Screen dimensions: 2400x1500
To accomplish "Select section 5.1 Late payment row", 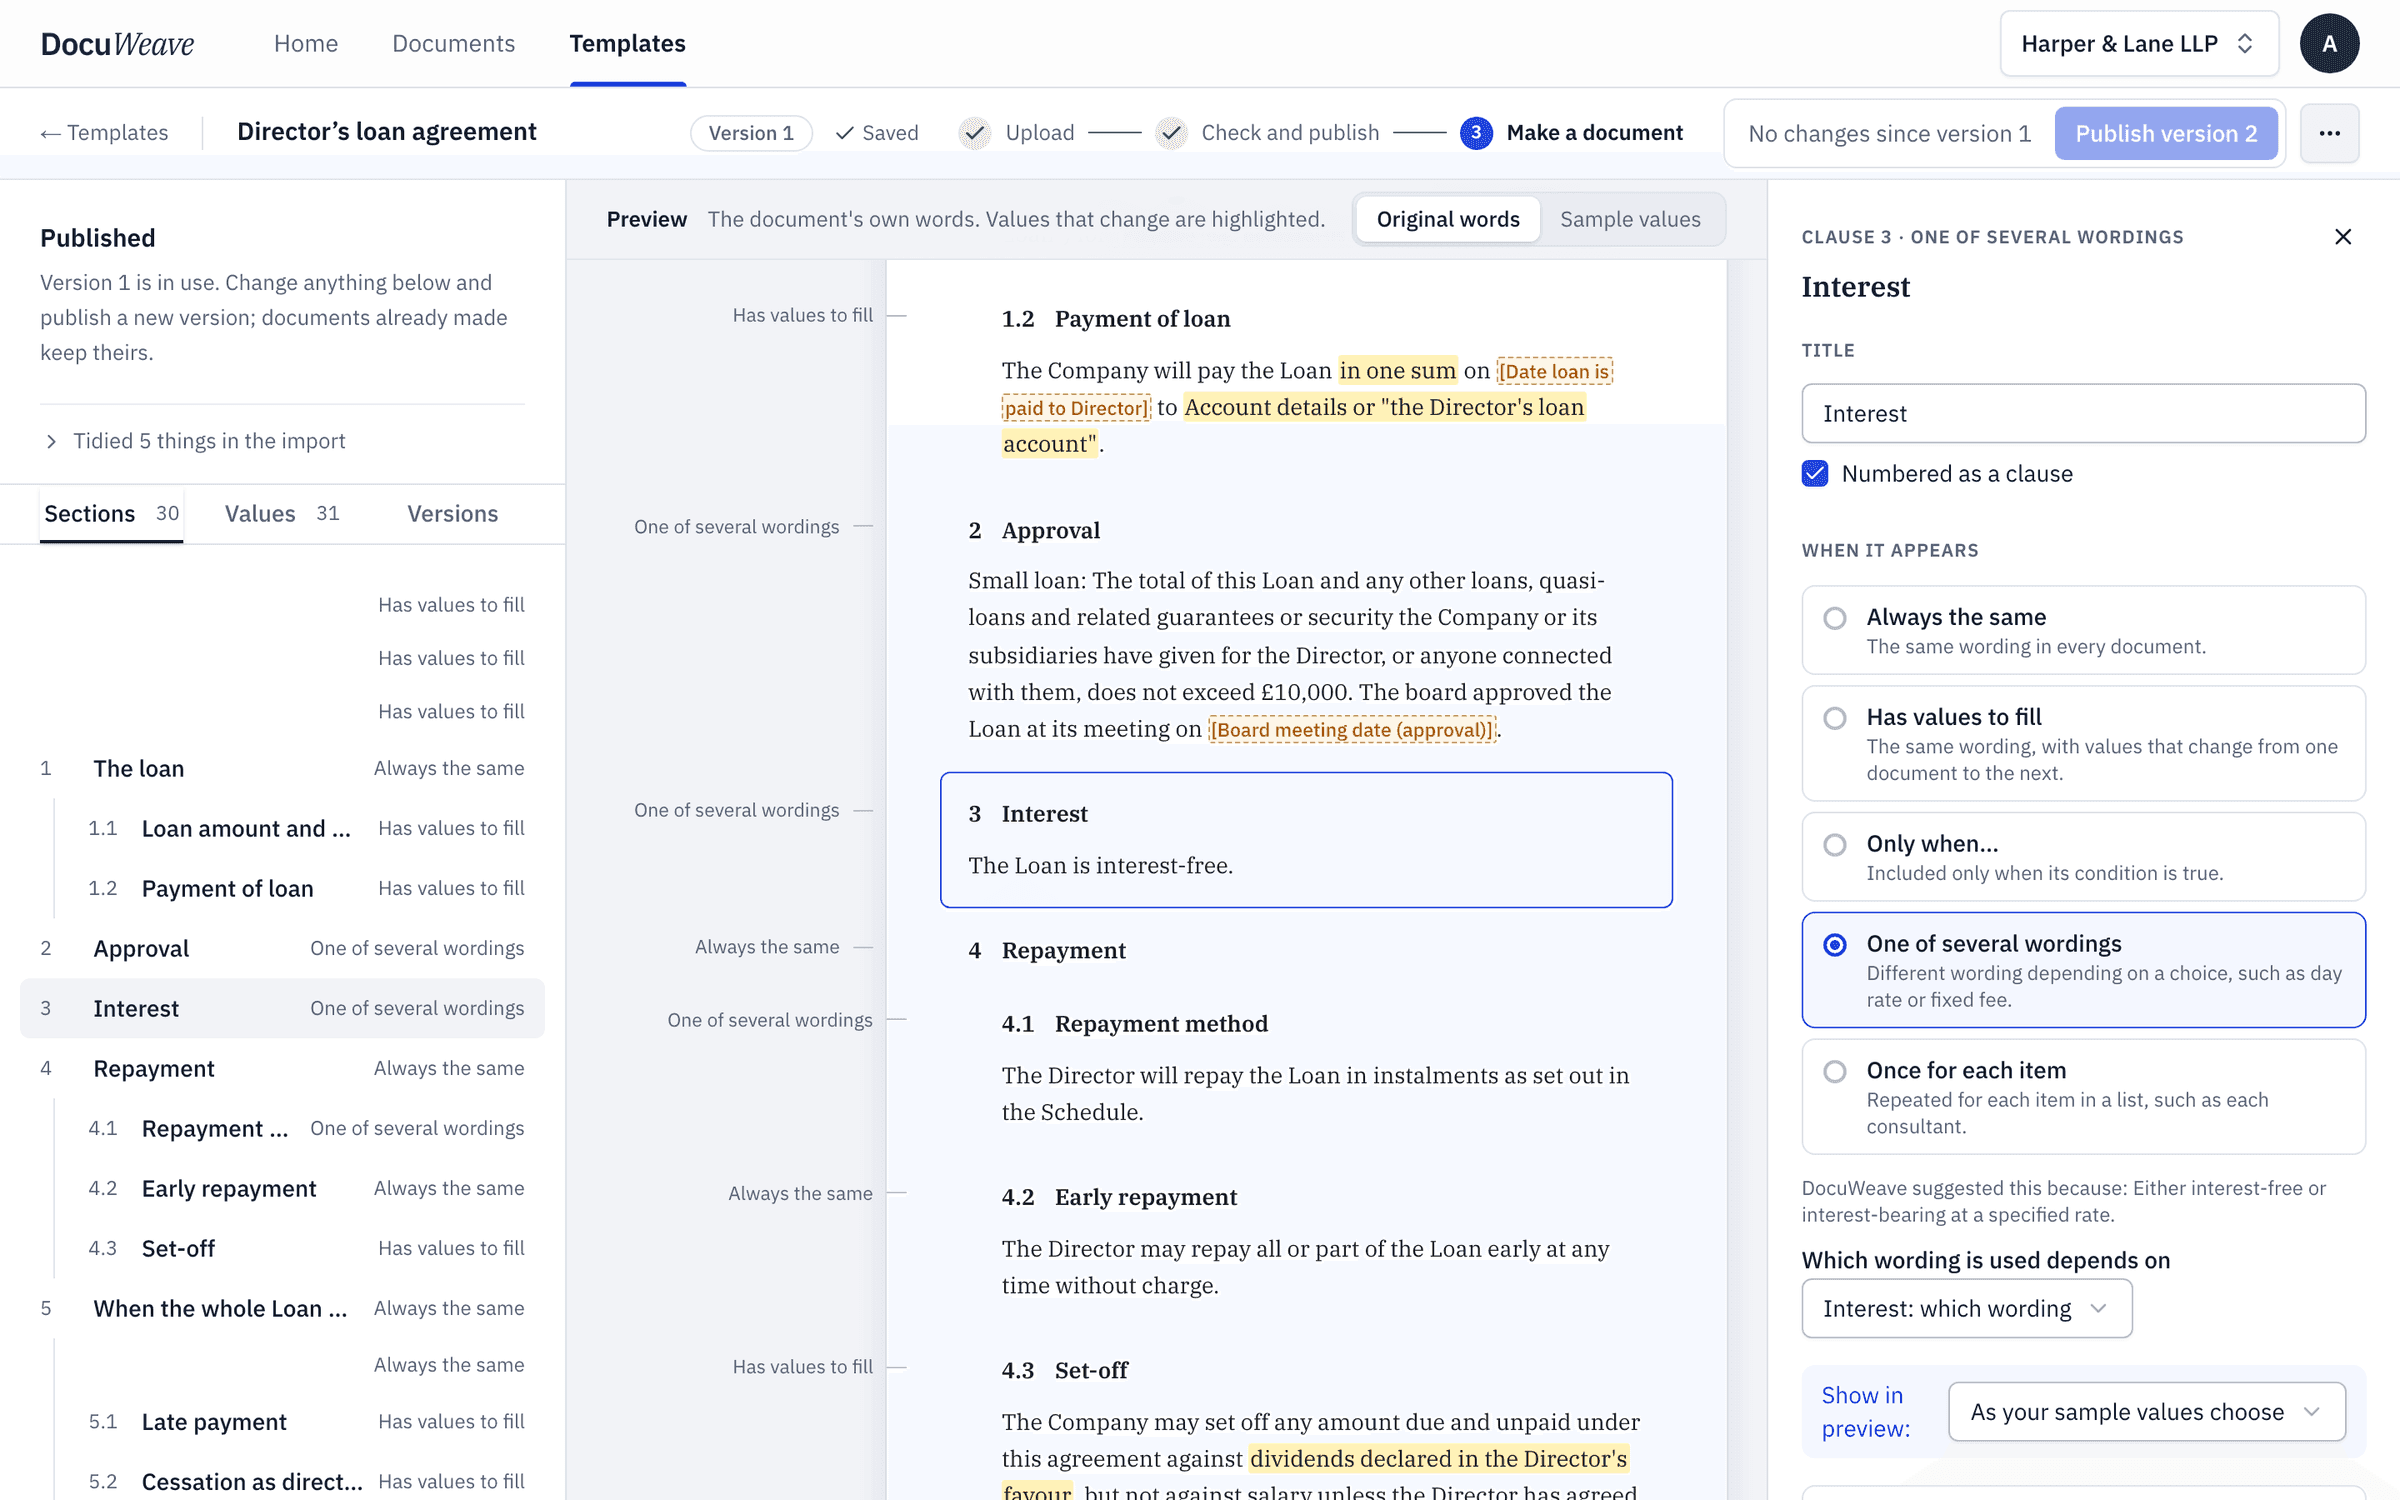I will pyautogui.click(x=282, y=1421).
